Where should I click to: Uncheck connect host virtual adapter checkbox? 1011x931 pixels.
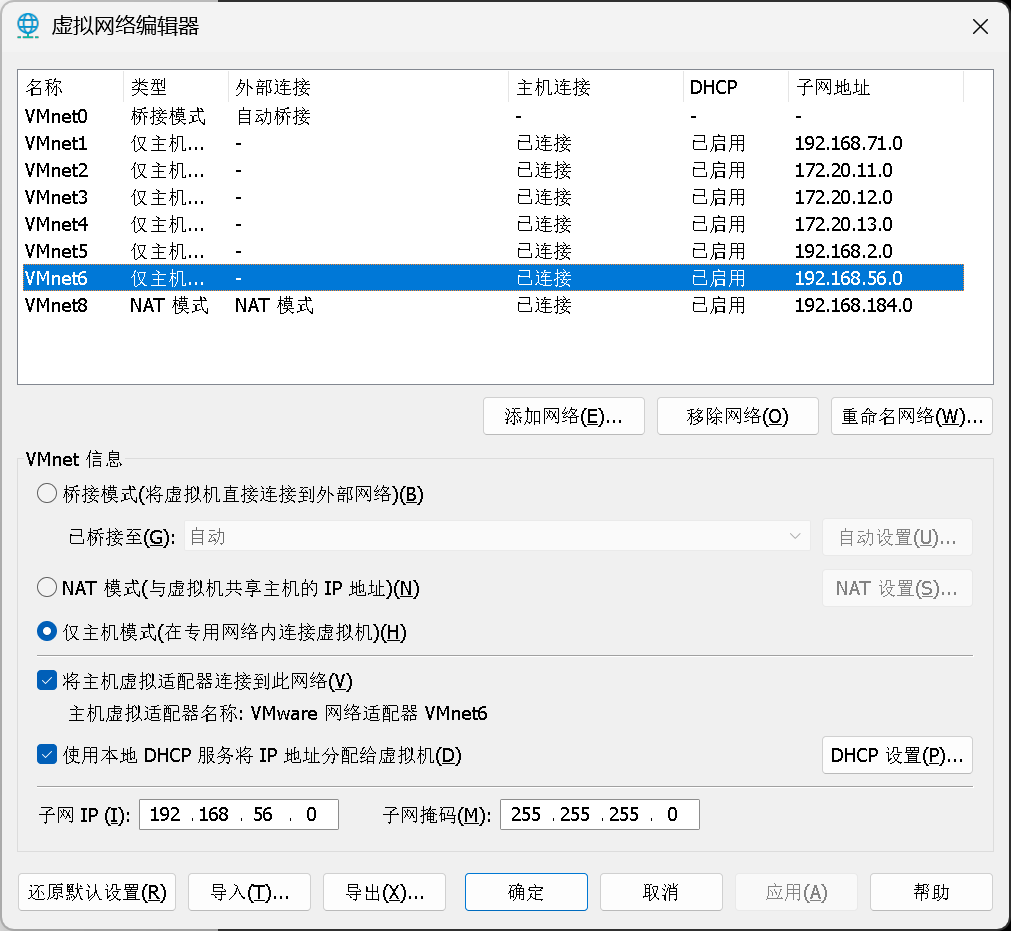click(x=47, y=681)
